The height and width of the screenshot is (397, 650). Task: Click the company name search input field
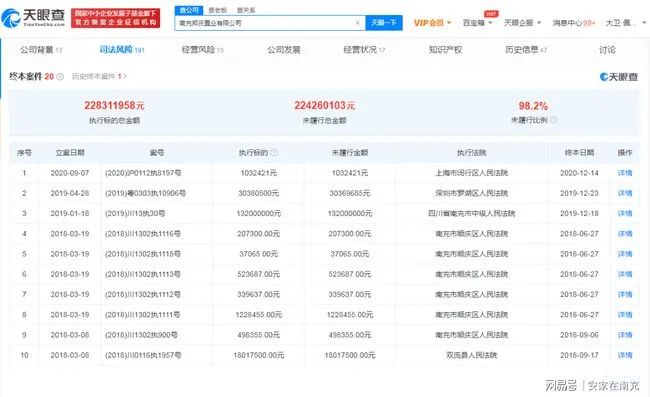click(265, 23)
